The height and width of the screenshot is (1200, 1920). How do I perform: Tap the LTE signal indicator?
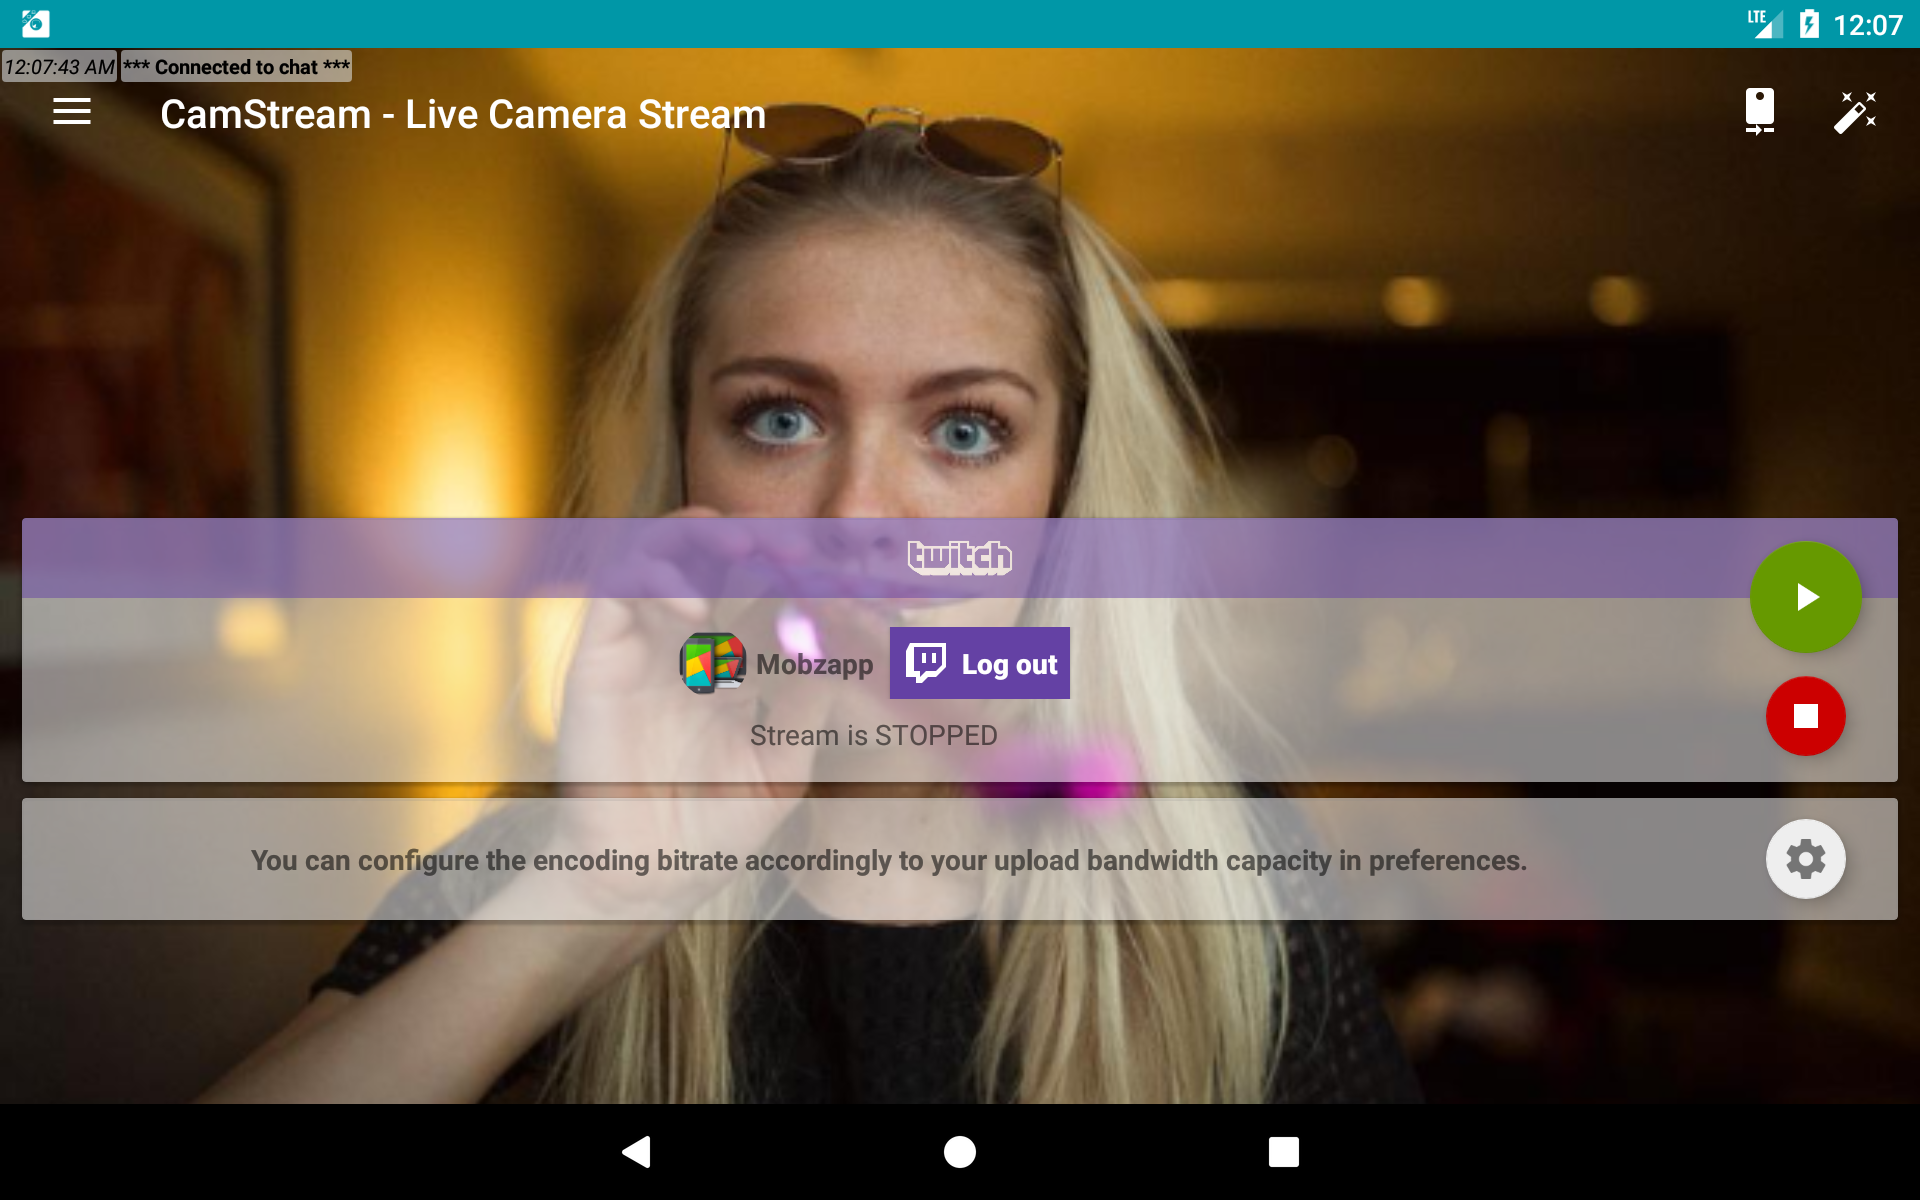[1765, 24]
